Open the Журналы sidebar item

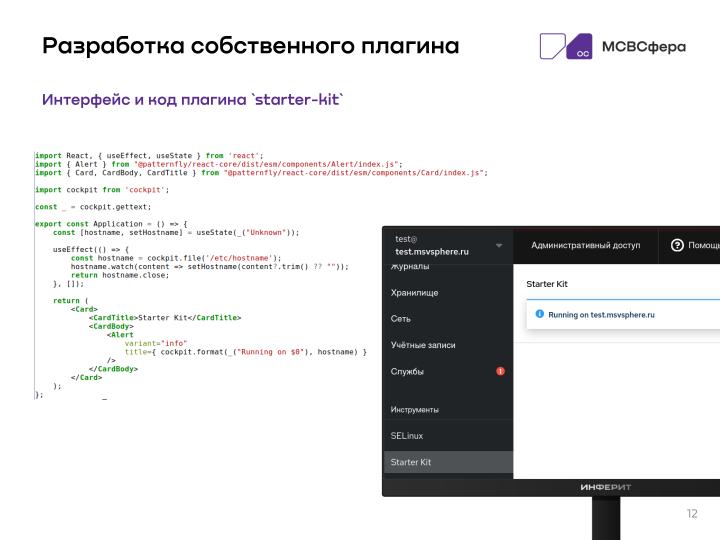point(410,266)
